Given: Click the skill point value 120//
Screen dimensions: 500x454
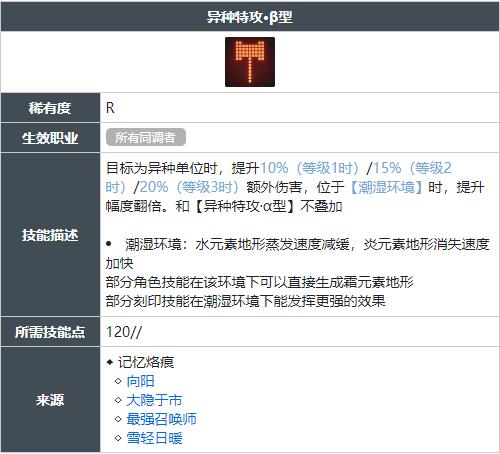Looking at the screenshot, I should [124, 332].
